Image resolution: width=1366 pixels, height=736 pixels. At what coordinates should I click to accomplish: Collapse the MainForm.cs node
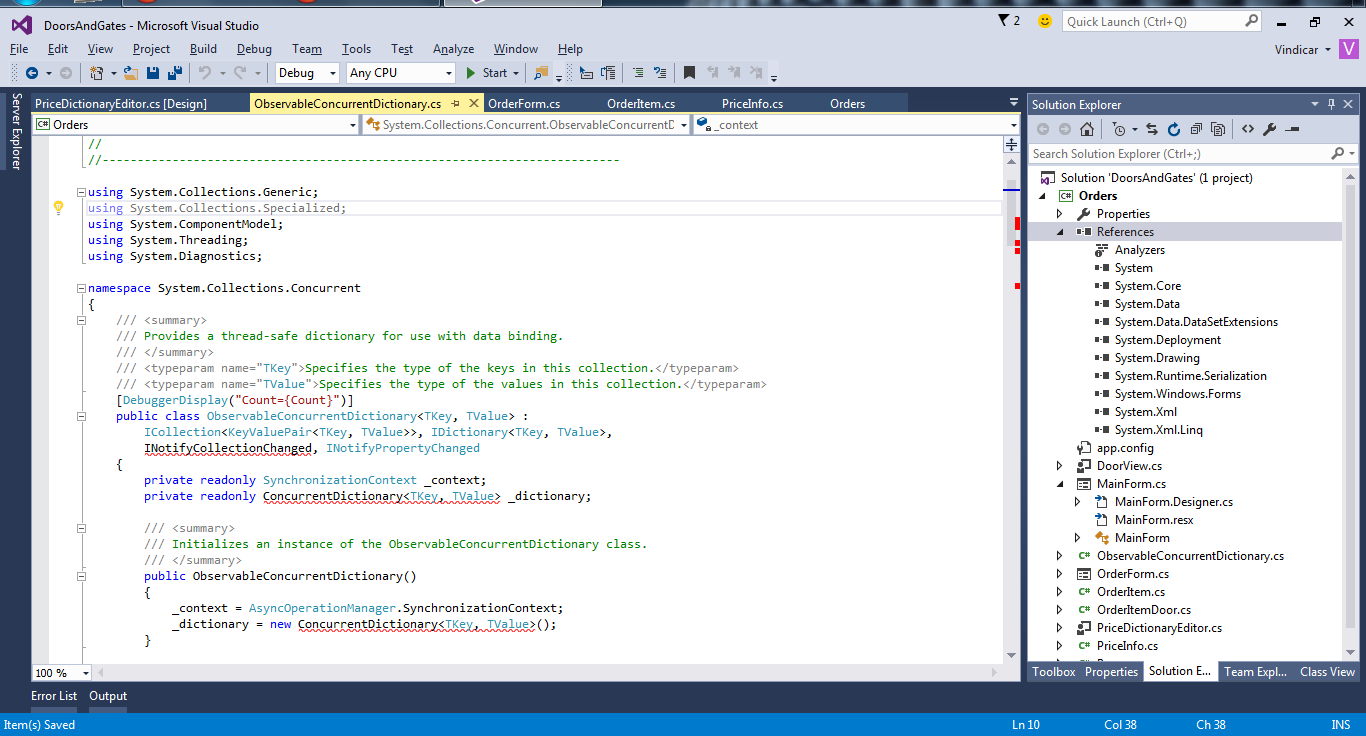pyautogui.click(x=1060, y=484)
